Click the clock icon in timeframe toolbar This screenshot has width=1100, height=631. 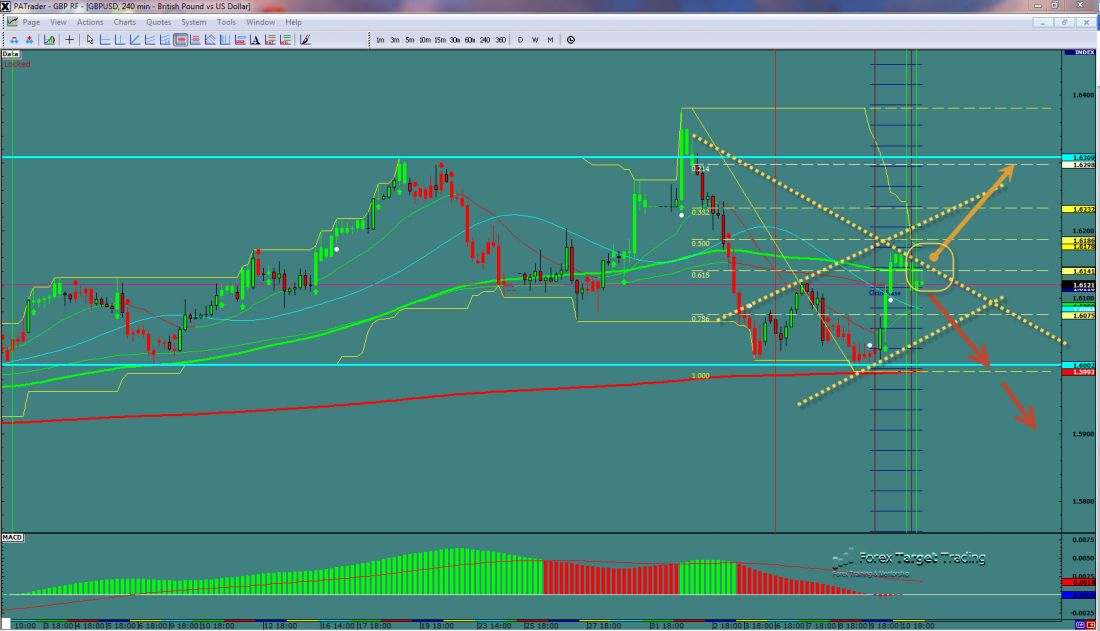tap(570, 40)
